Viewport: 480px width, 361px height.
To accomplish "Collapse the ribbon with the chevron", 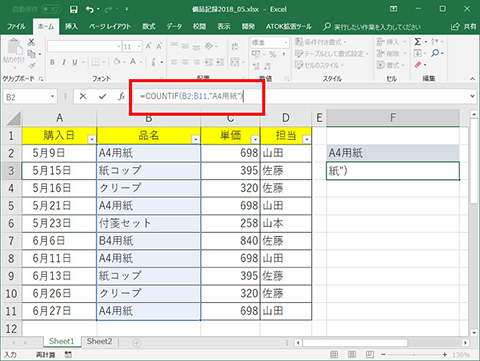I will 472,79.
